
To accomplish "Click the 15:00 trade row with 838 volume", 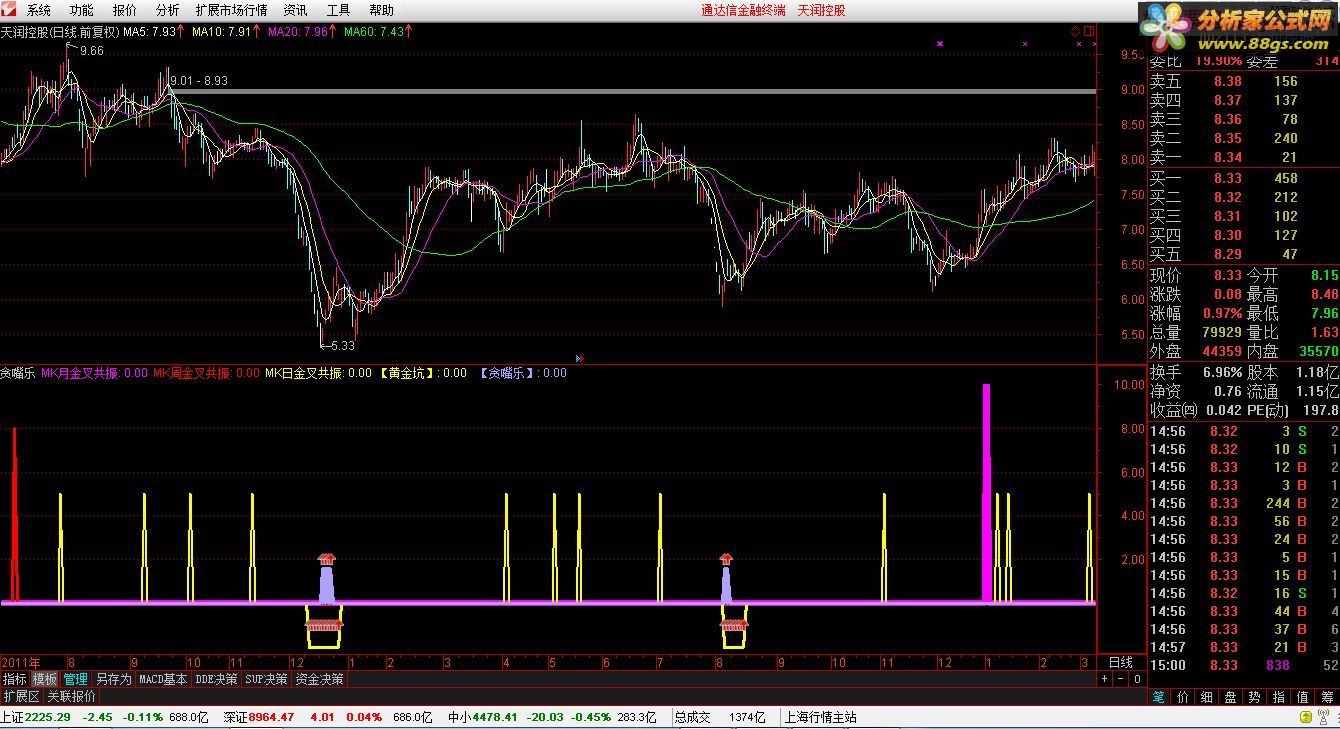I will 1243,665.
